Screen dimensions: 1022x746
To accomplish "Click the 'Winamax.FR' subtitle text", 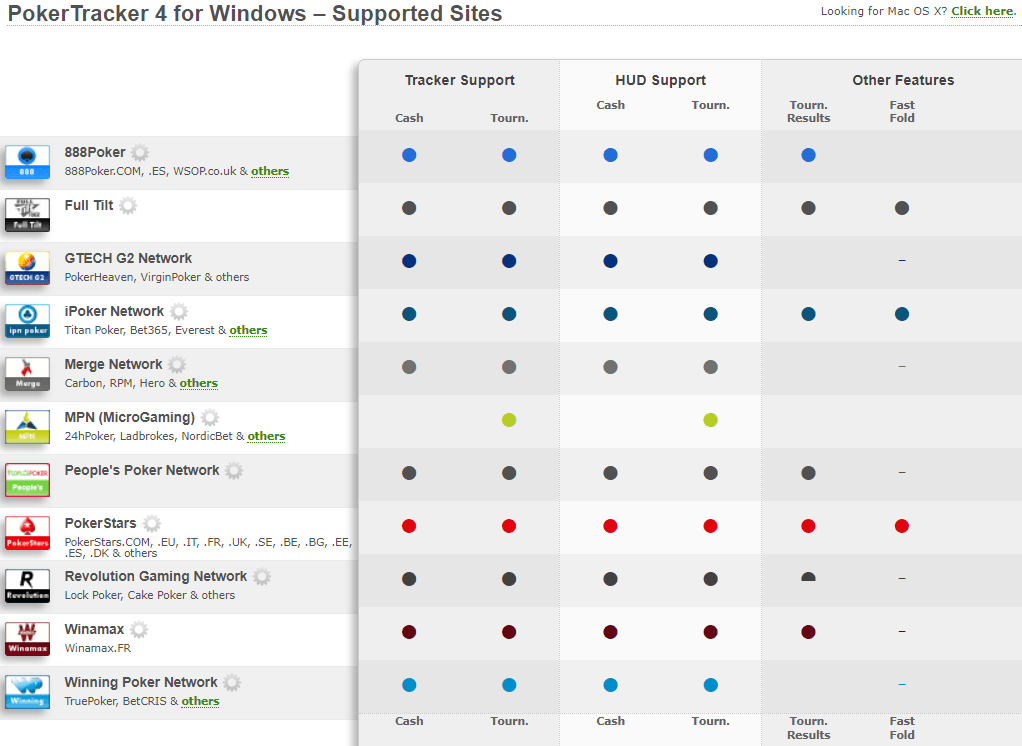I will tap(98, 648).
